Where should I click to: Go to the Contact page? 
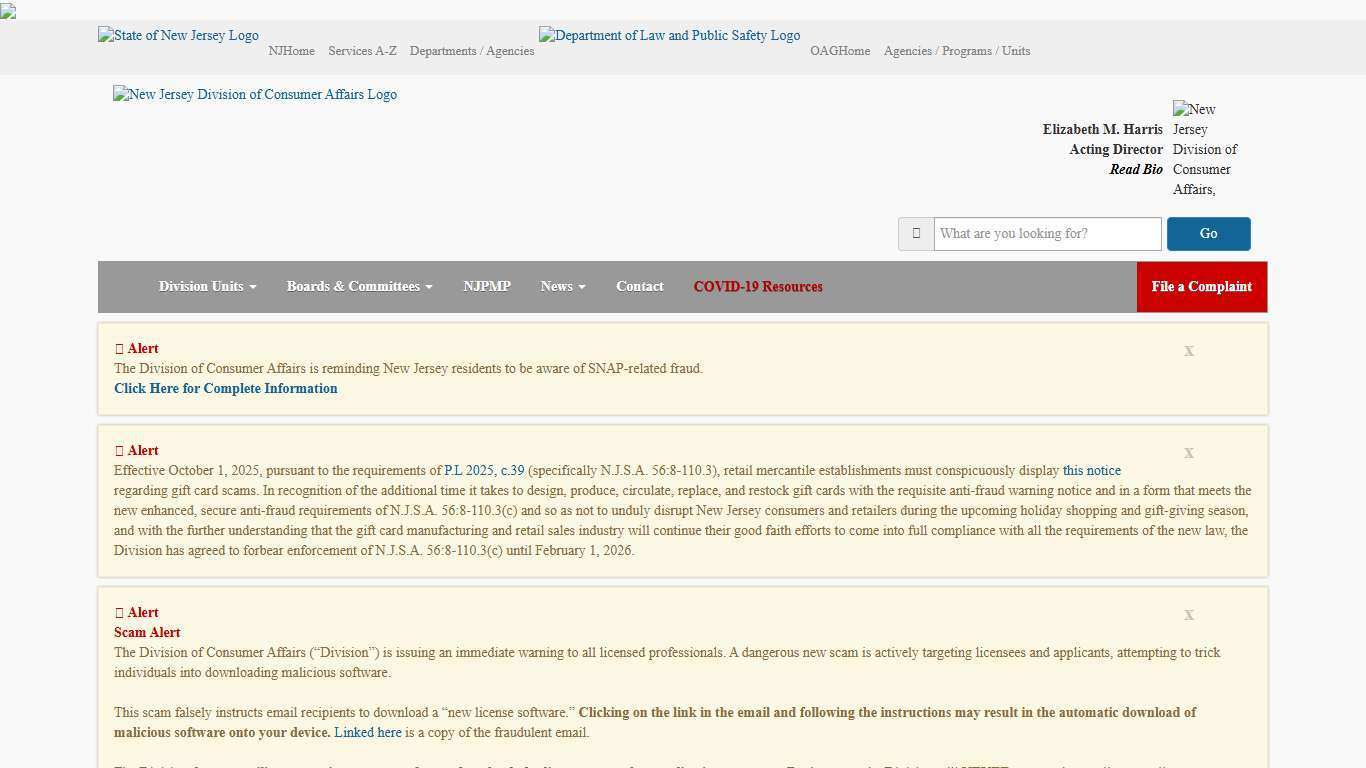tap(640, 287)
